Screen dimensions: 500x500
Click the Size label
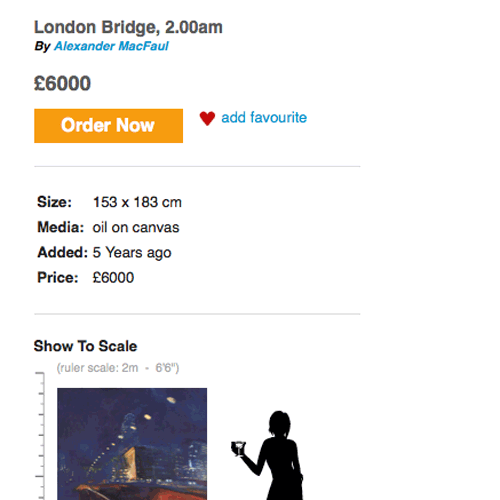(54, 202)
